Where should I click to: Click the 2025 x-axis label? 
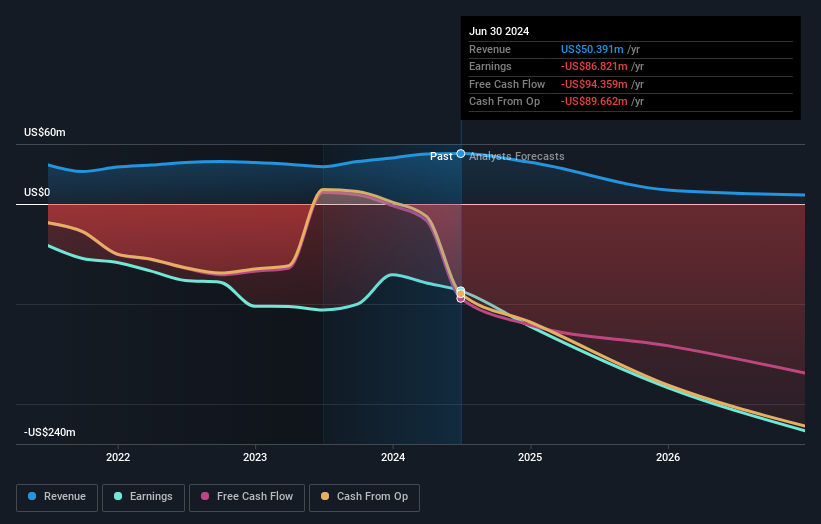point(530,457)
